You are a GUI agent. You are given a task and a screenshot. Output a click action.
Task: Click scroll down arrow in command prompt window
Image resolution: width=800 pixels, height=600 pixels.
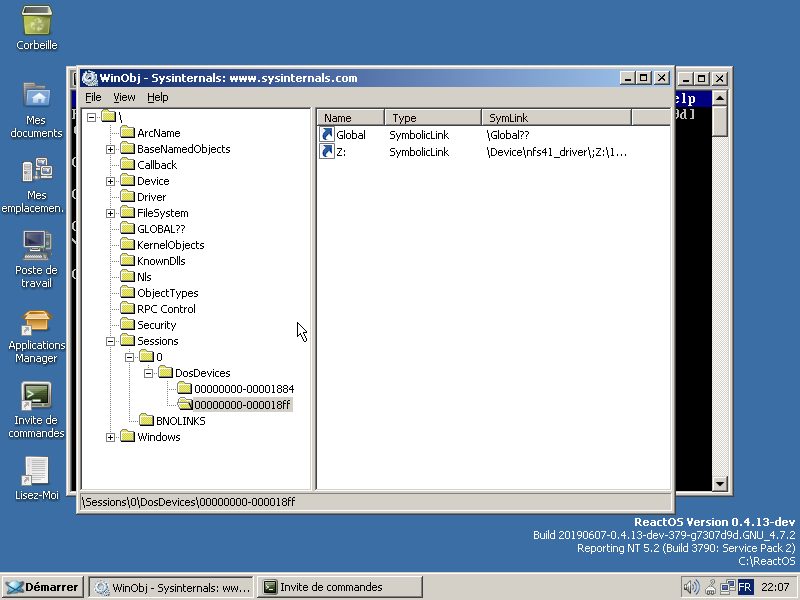[x=719, y=484]
